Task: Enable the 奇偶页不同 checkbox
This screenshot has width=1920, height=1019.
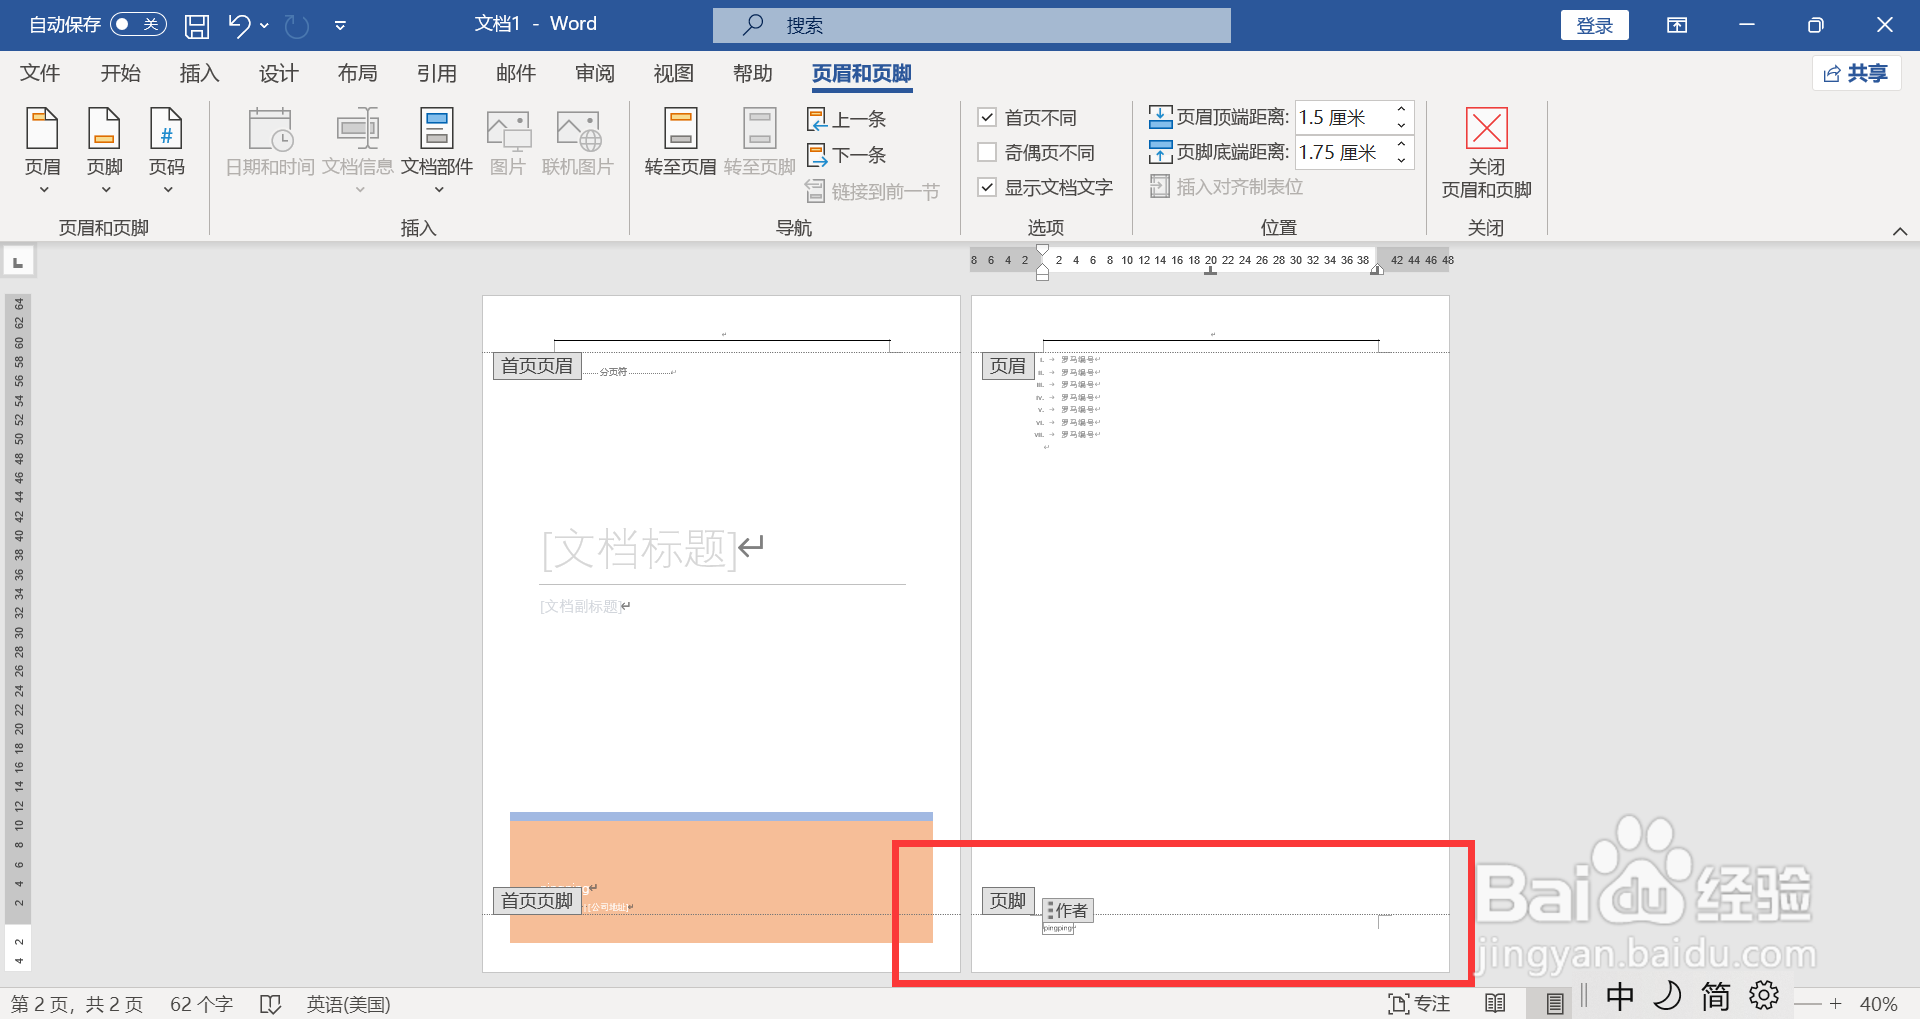Action: tap(988, 152)
